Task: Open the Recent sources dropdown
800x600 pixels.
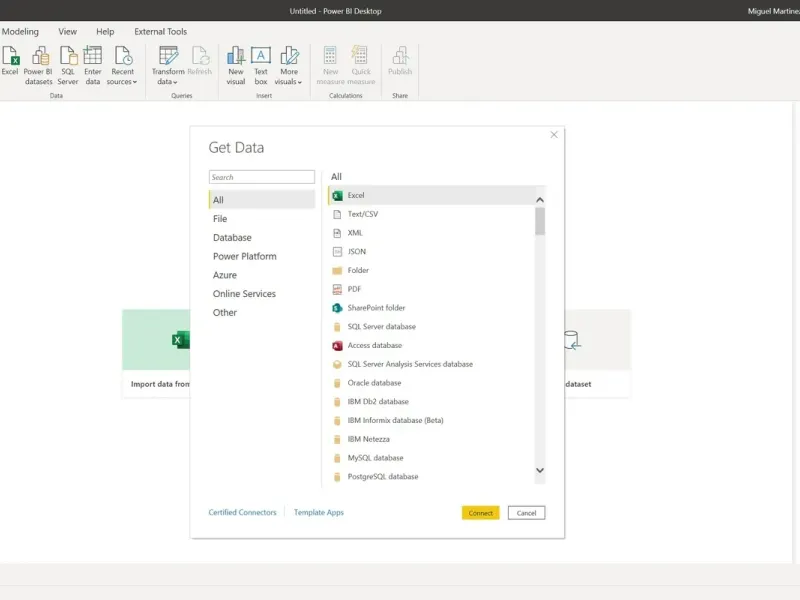Action: [122, 65]
